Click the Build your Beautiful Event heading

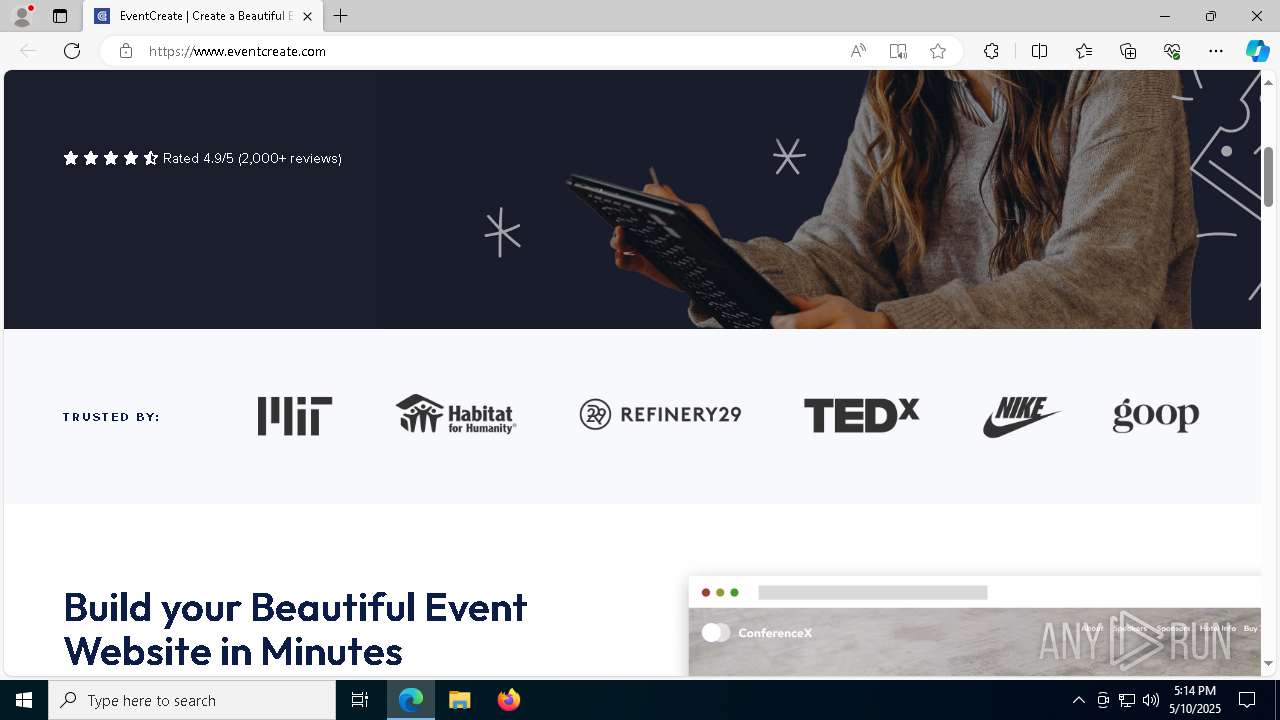[x=295, y=629]
